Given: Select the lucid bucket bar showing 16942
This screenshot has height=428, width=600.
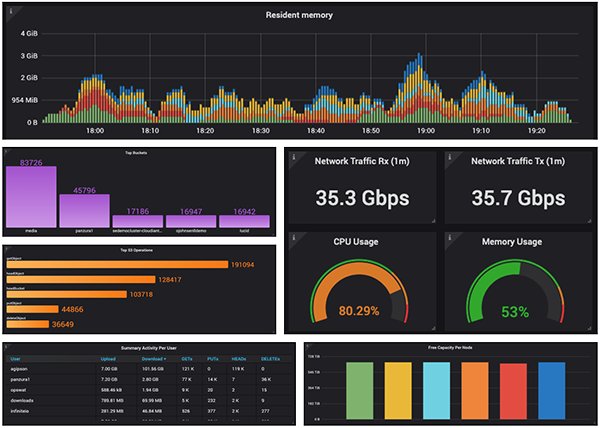Looking at the screenshot, I should click(x=244, y=221).
